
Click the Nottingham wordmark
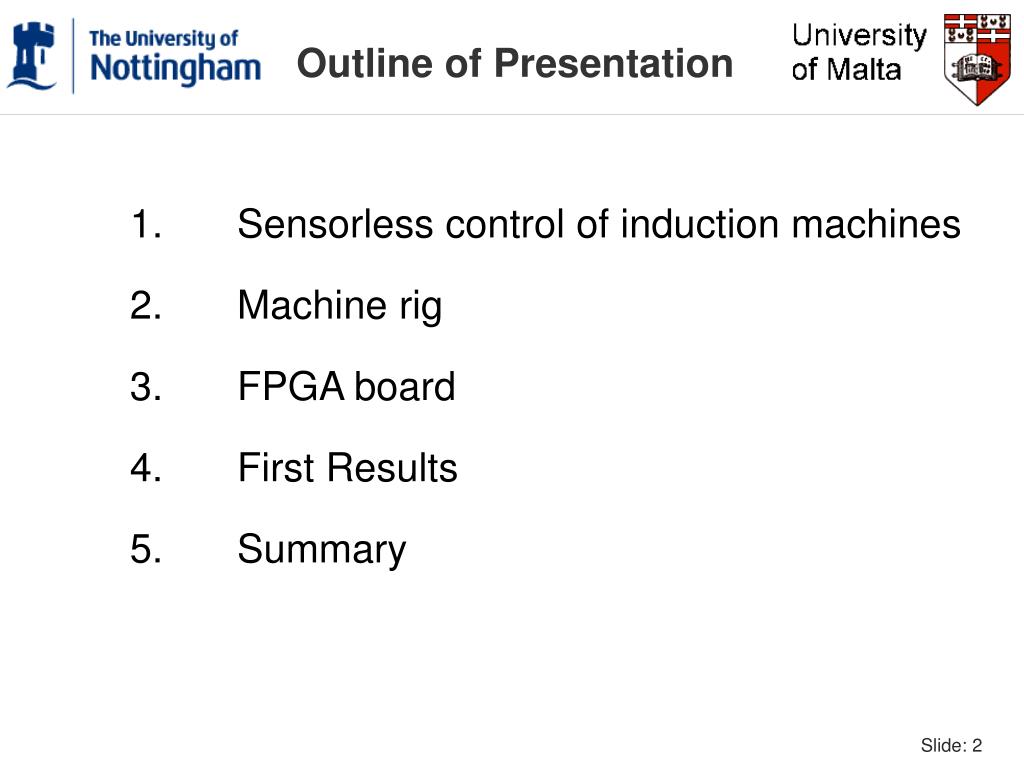click(175, 69)
